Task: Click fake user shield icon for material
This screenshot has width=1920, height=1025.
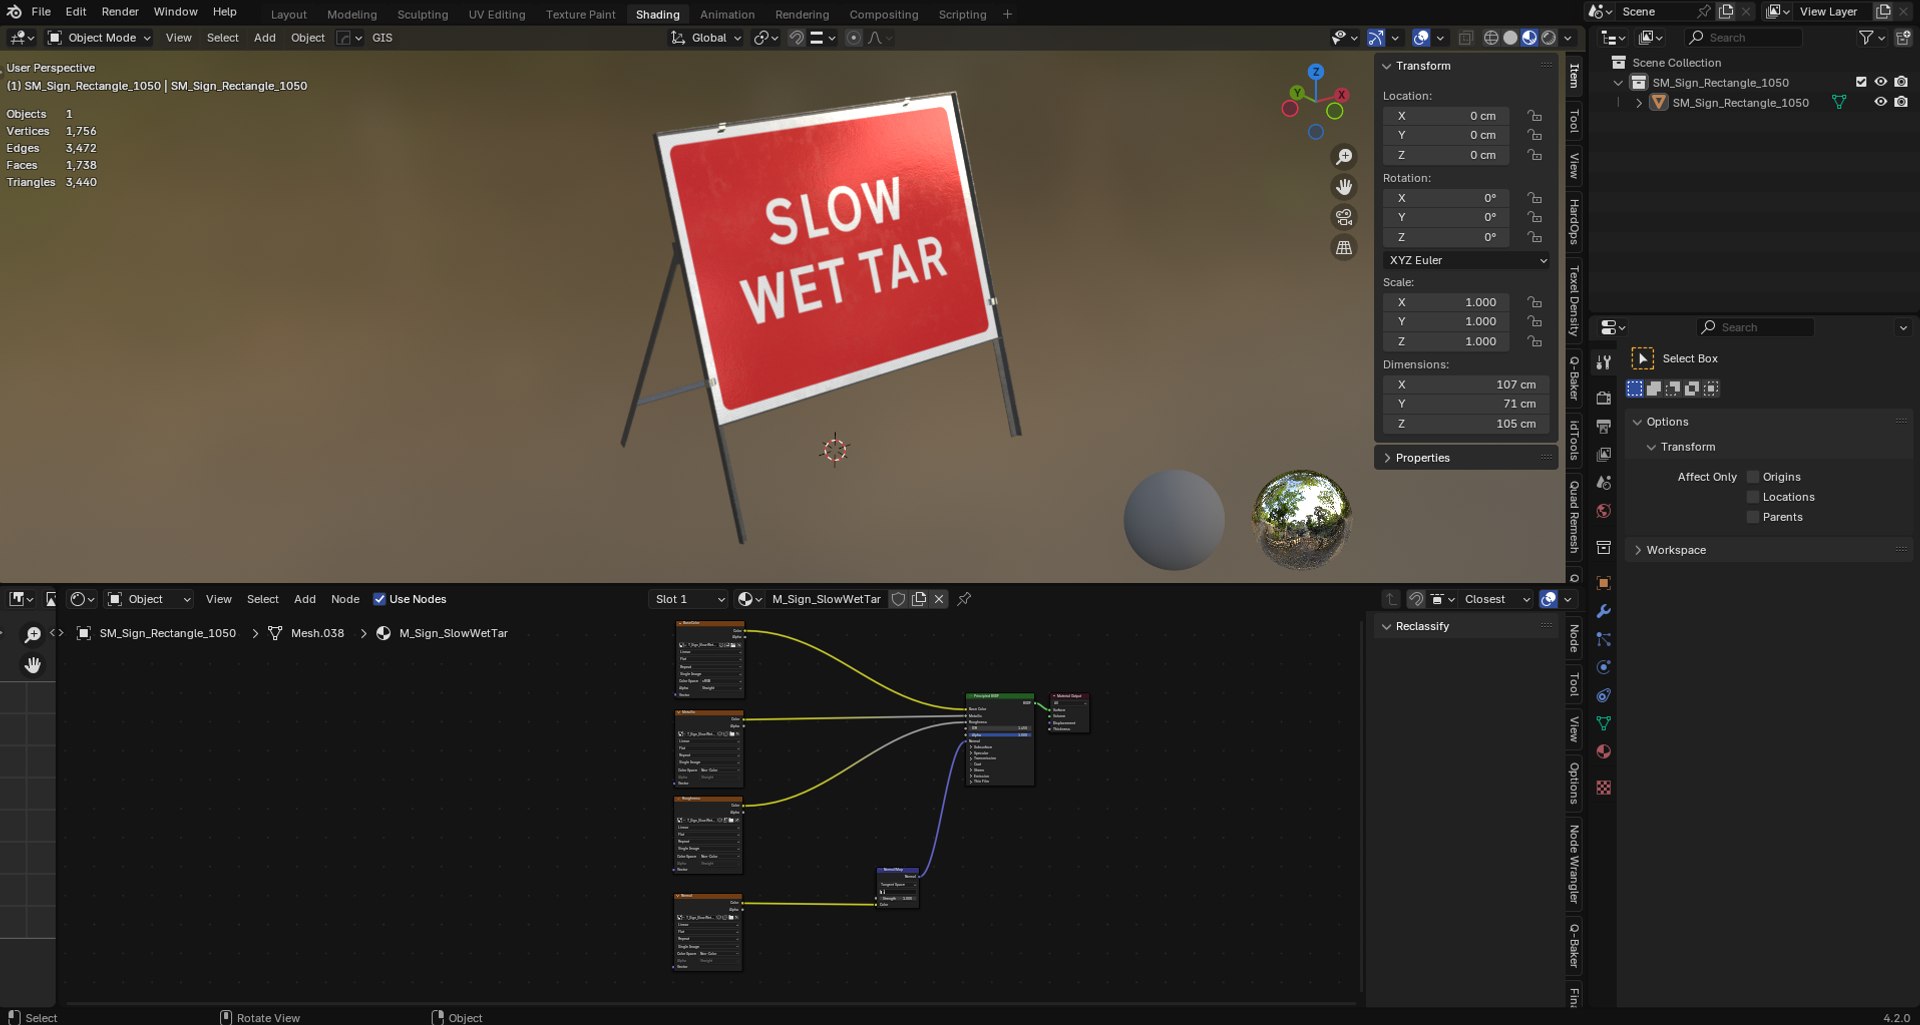Action: (x=898, y=599)
